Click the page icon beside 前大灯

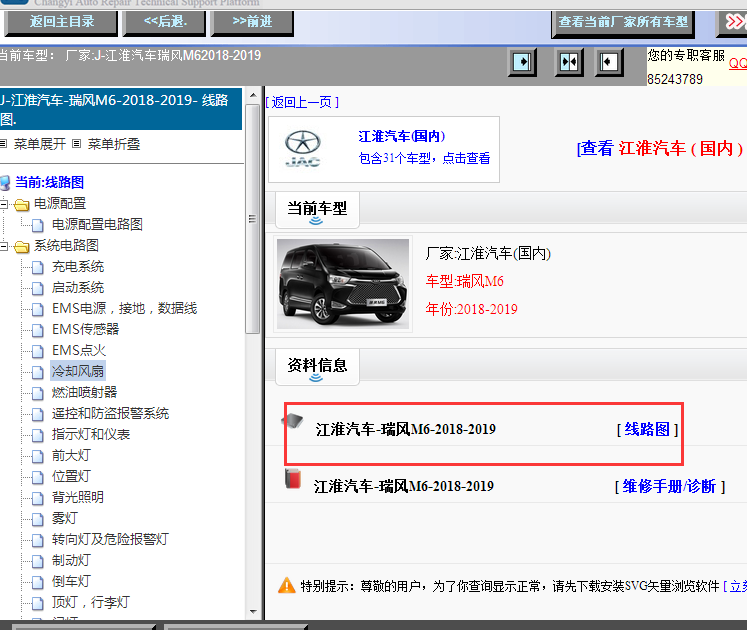pyautogui.click(x=38, y=456)
